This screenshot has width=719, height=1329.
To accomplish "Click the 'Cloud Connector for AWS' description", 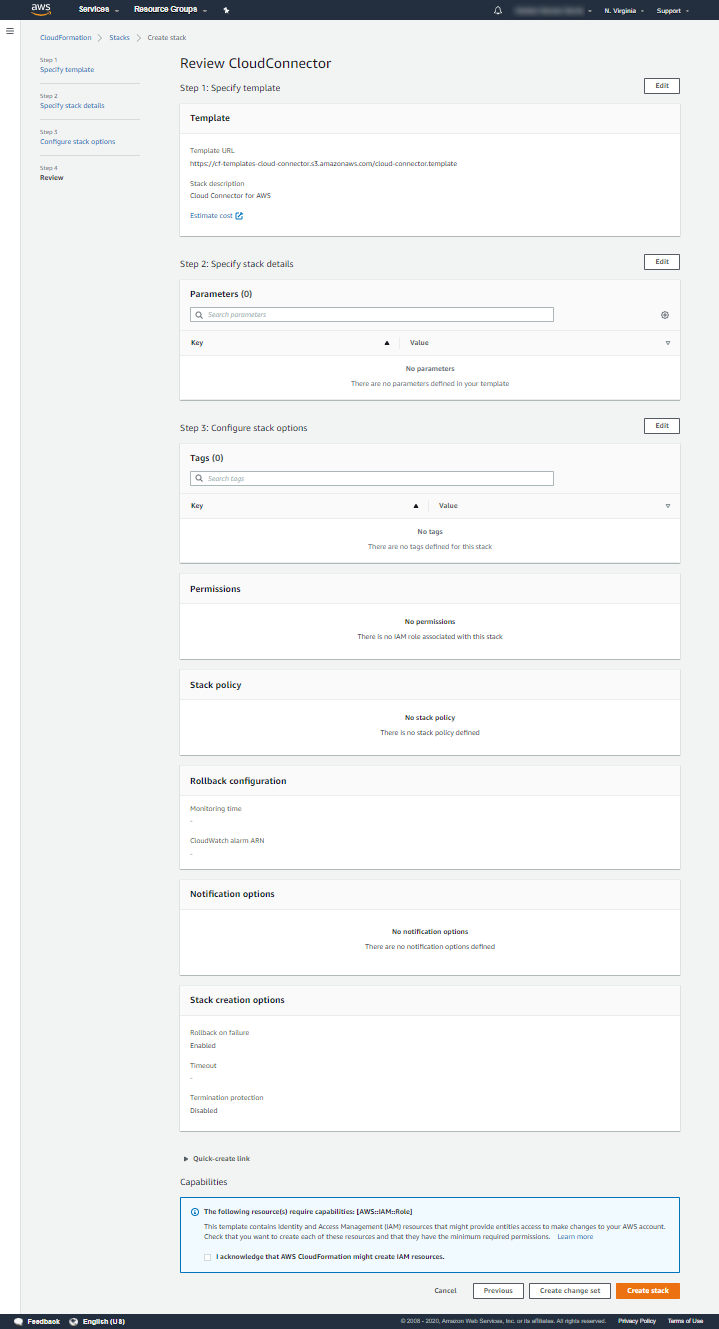I will click(x=230, y=195).
